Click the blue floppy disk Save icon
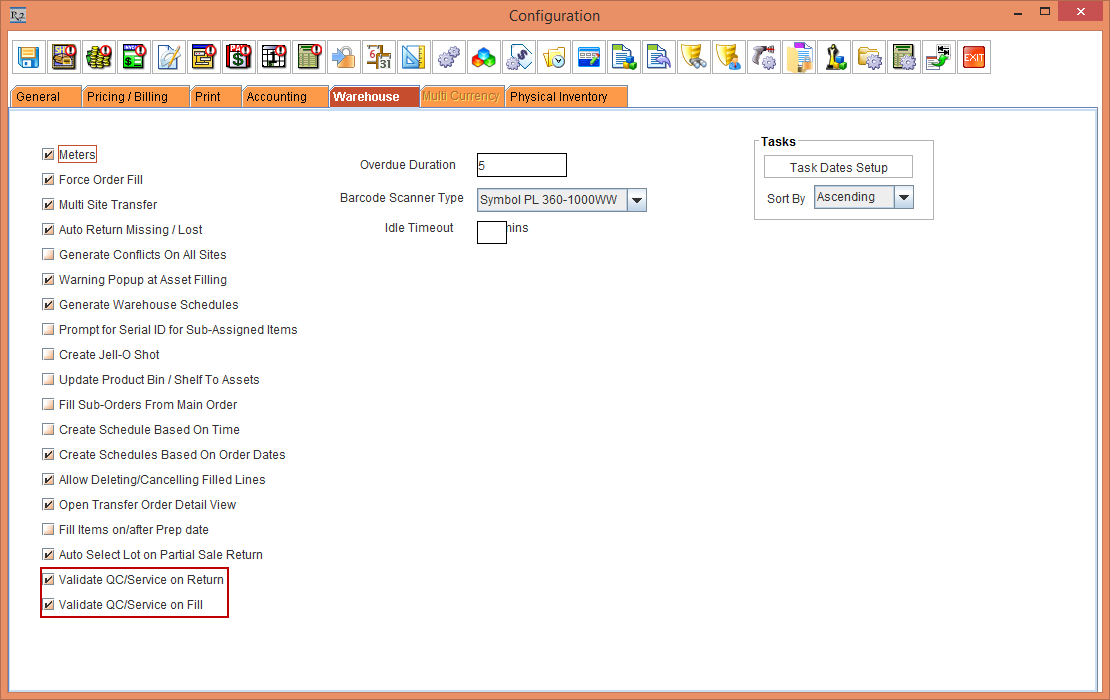 [x=29, y=57]
